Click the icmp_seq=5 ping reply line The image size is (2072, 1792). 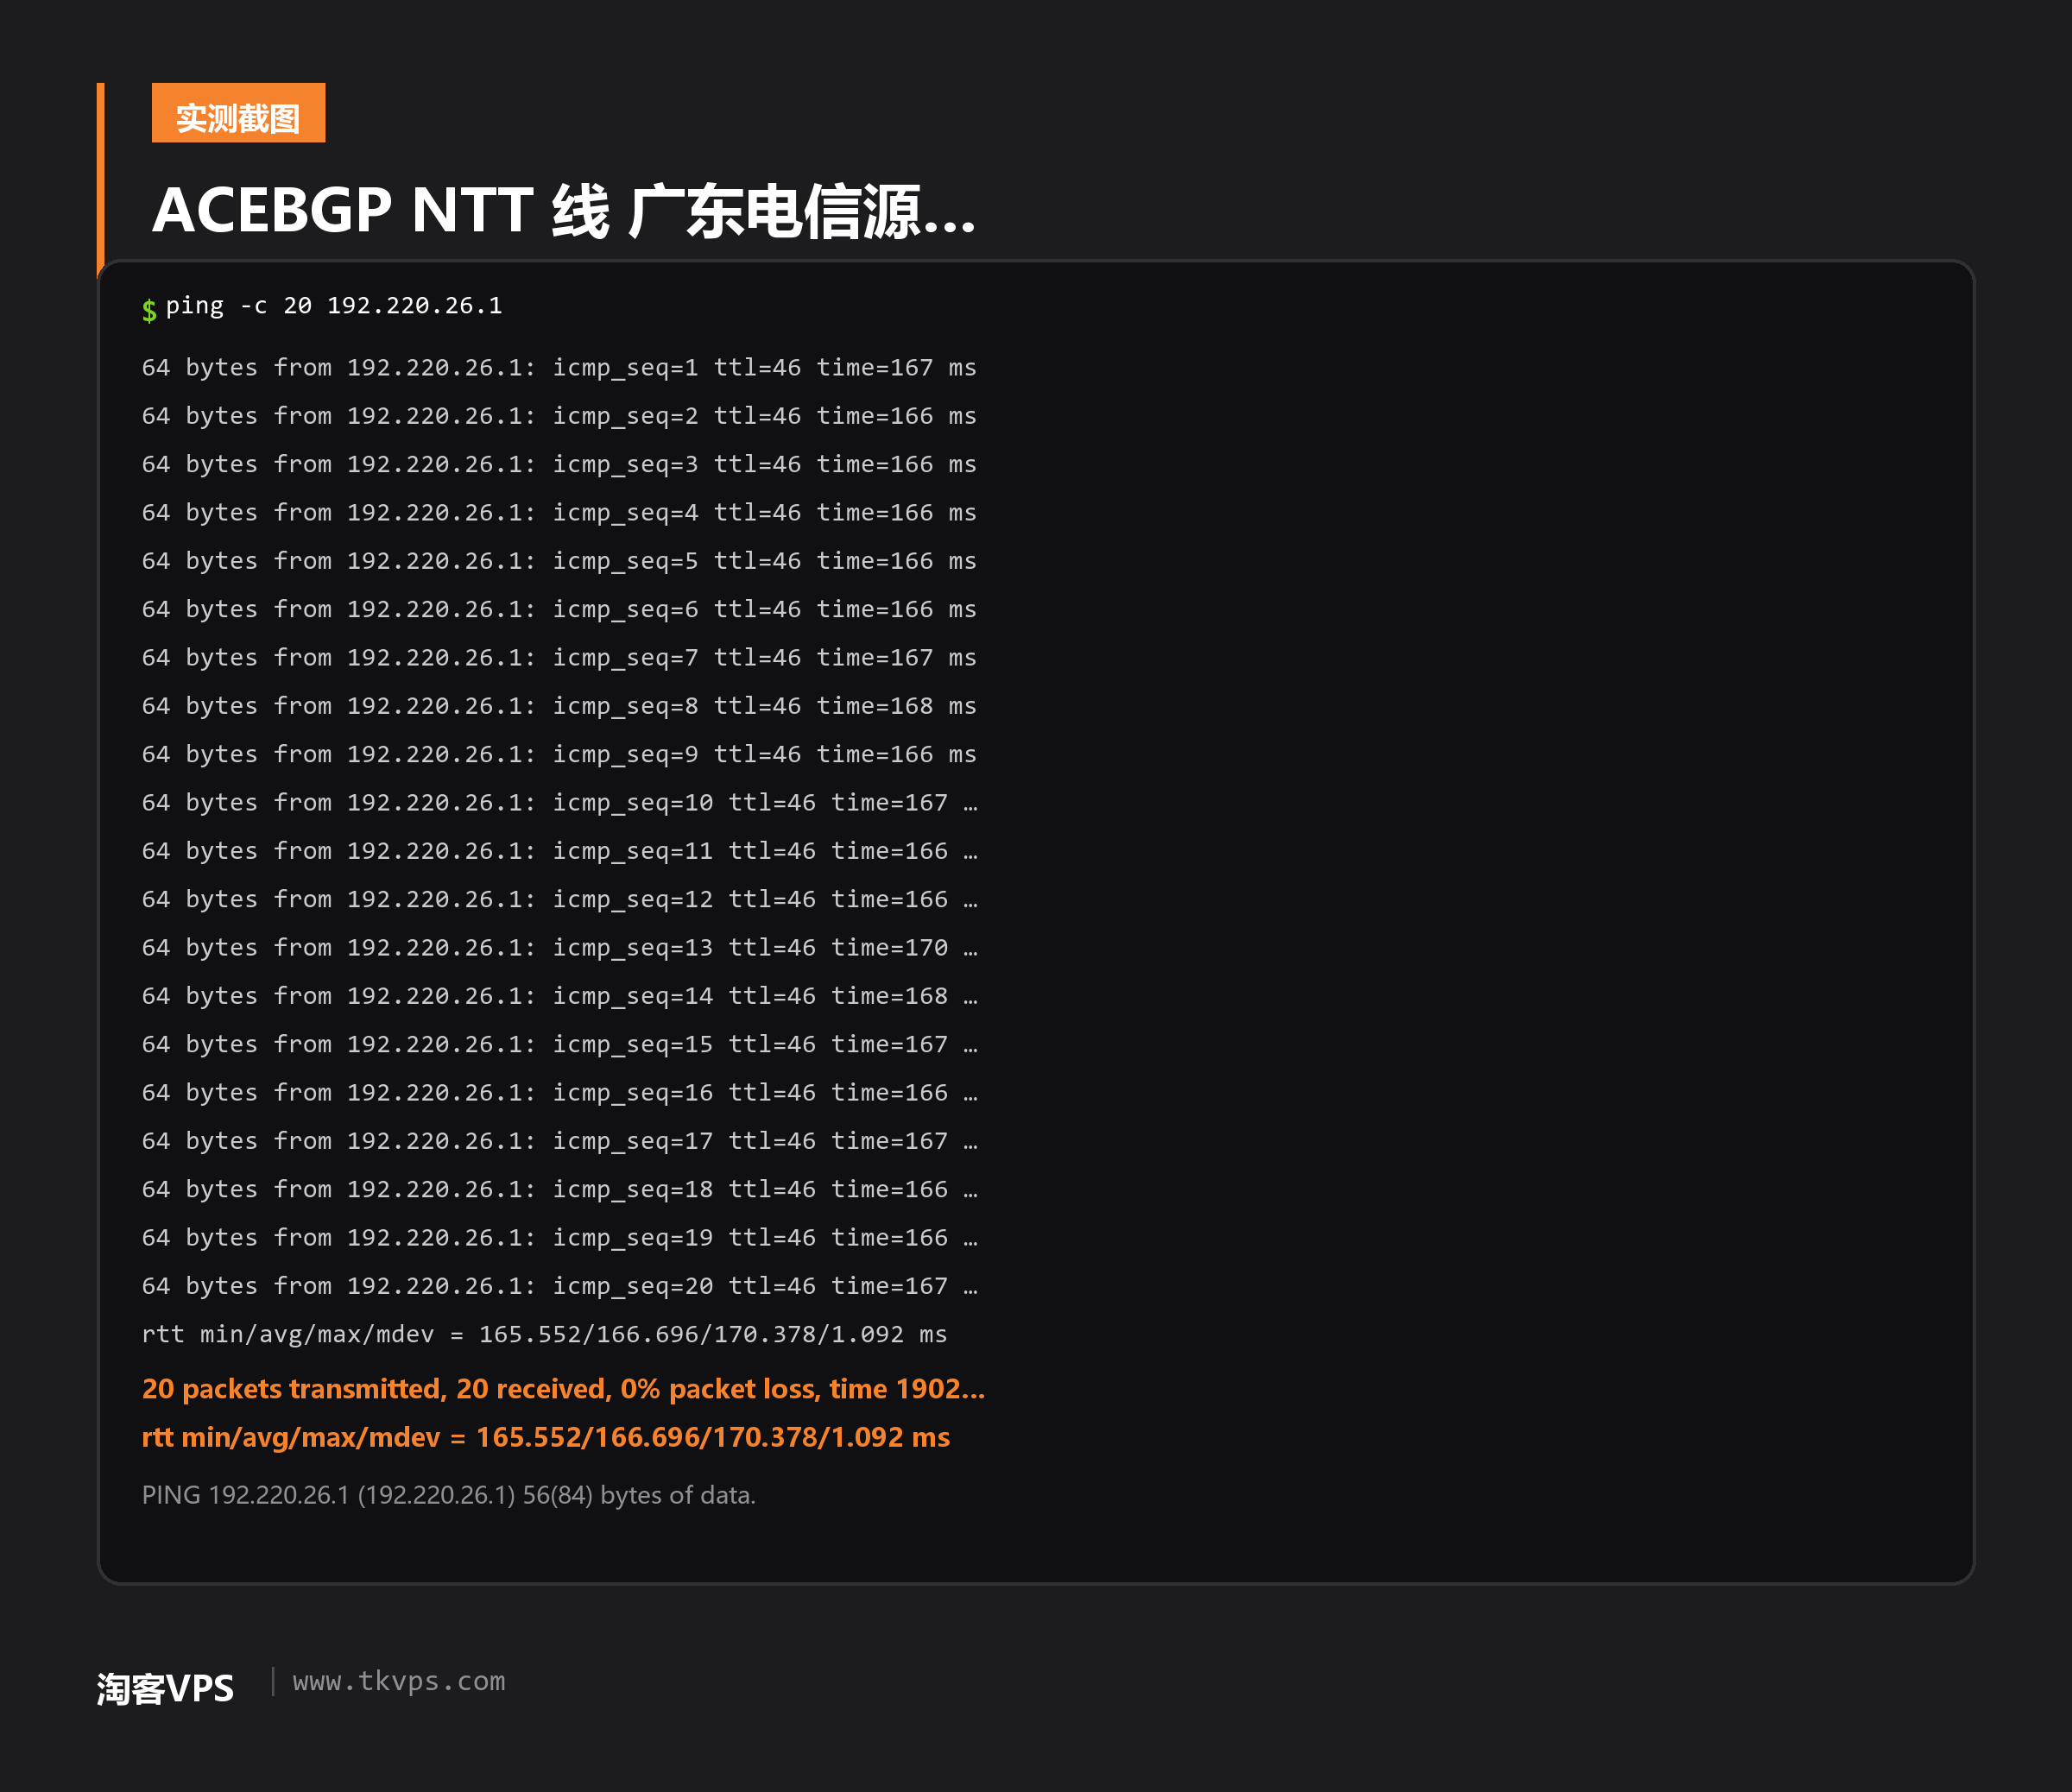pos(559,561)
